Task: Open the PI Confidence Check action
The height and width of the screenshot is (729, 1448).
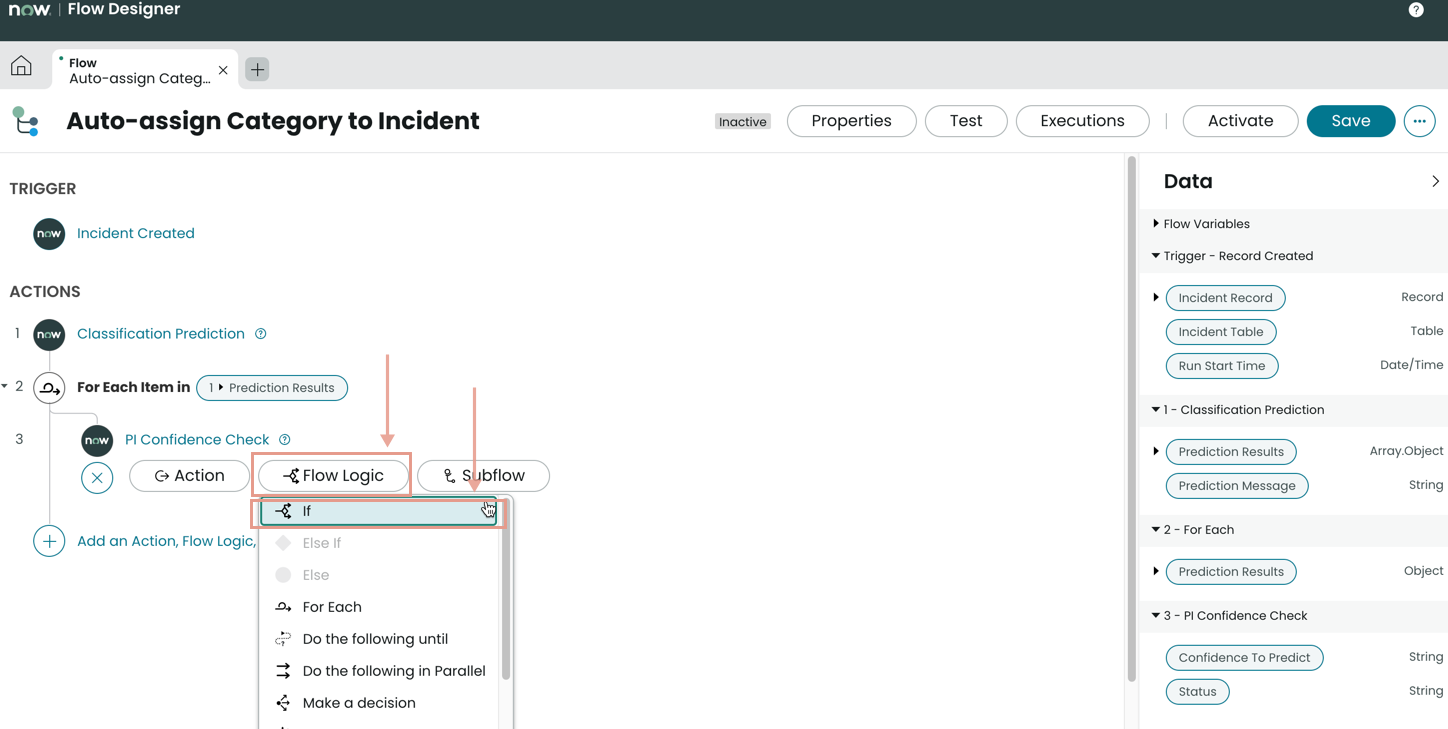Action: point(197,440)
